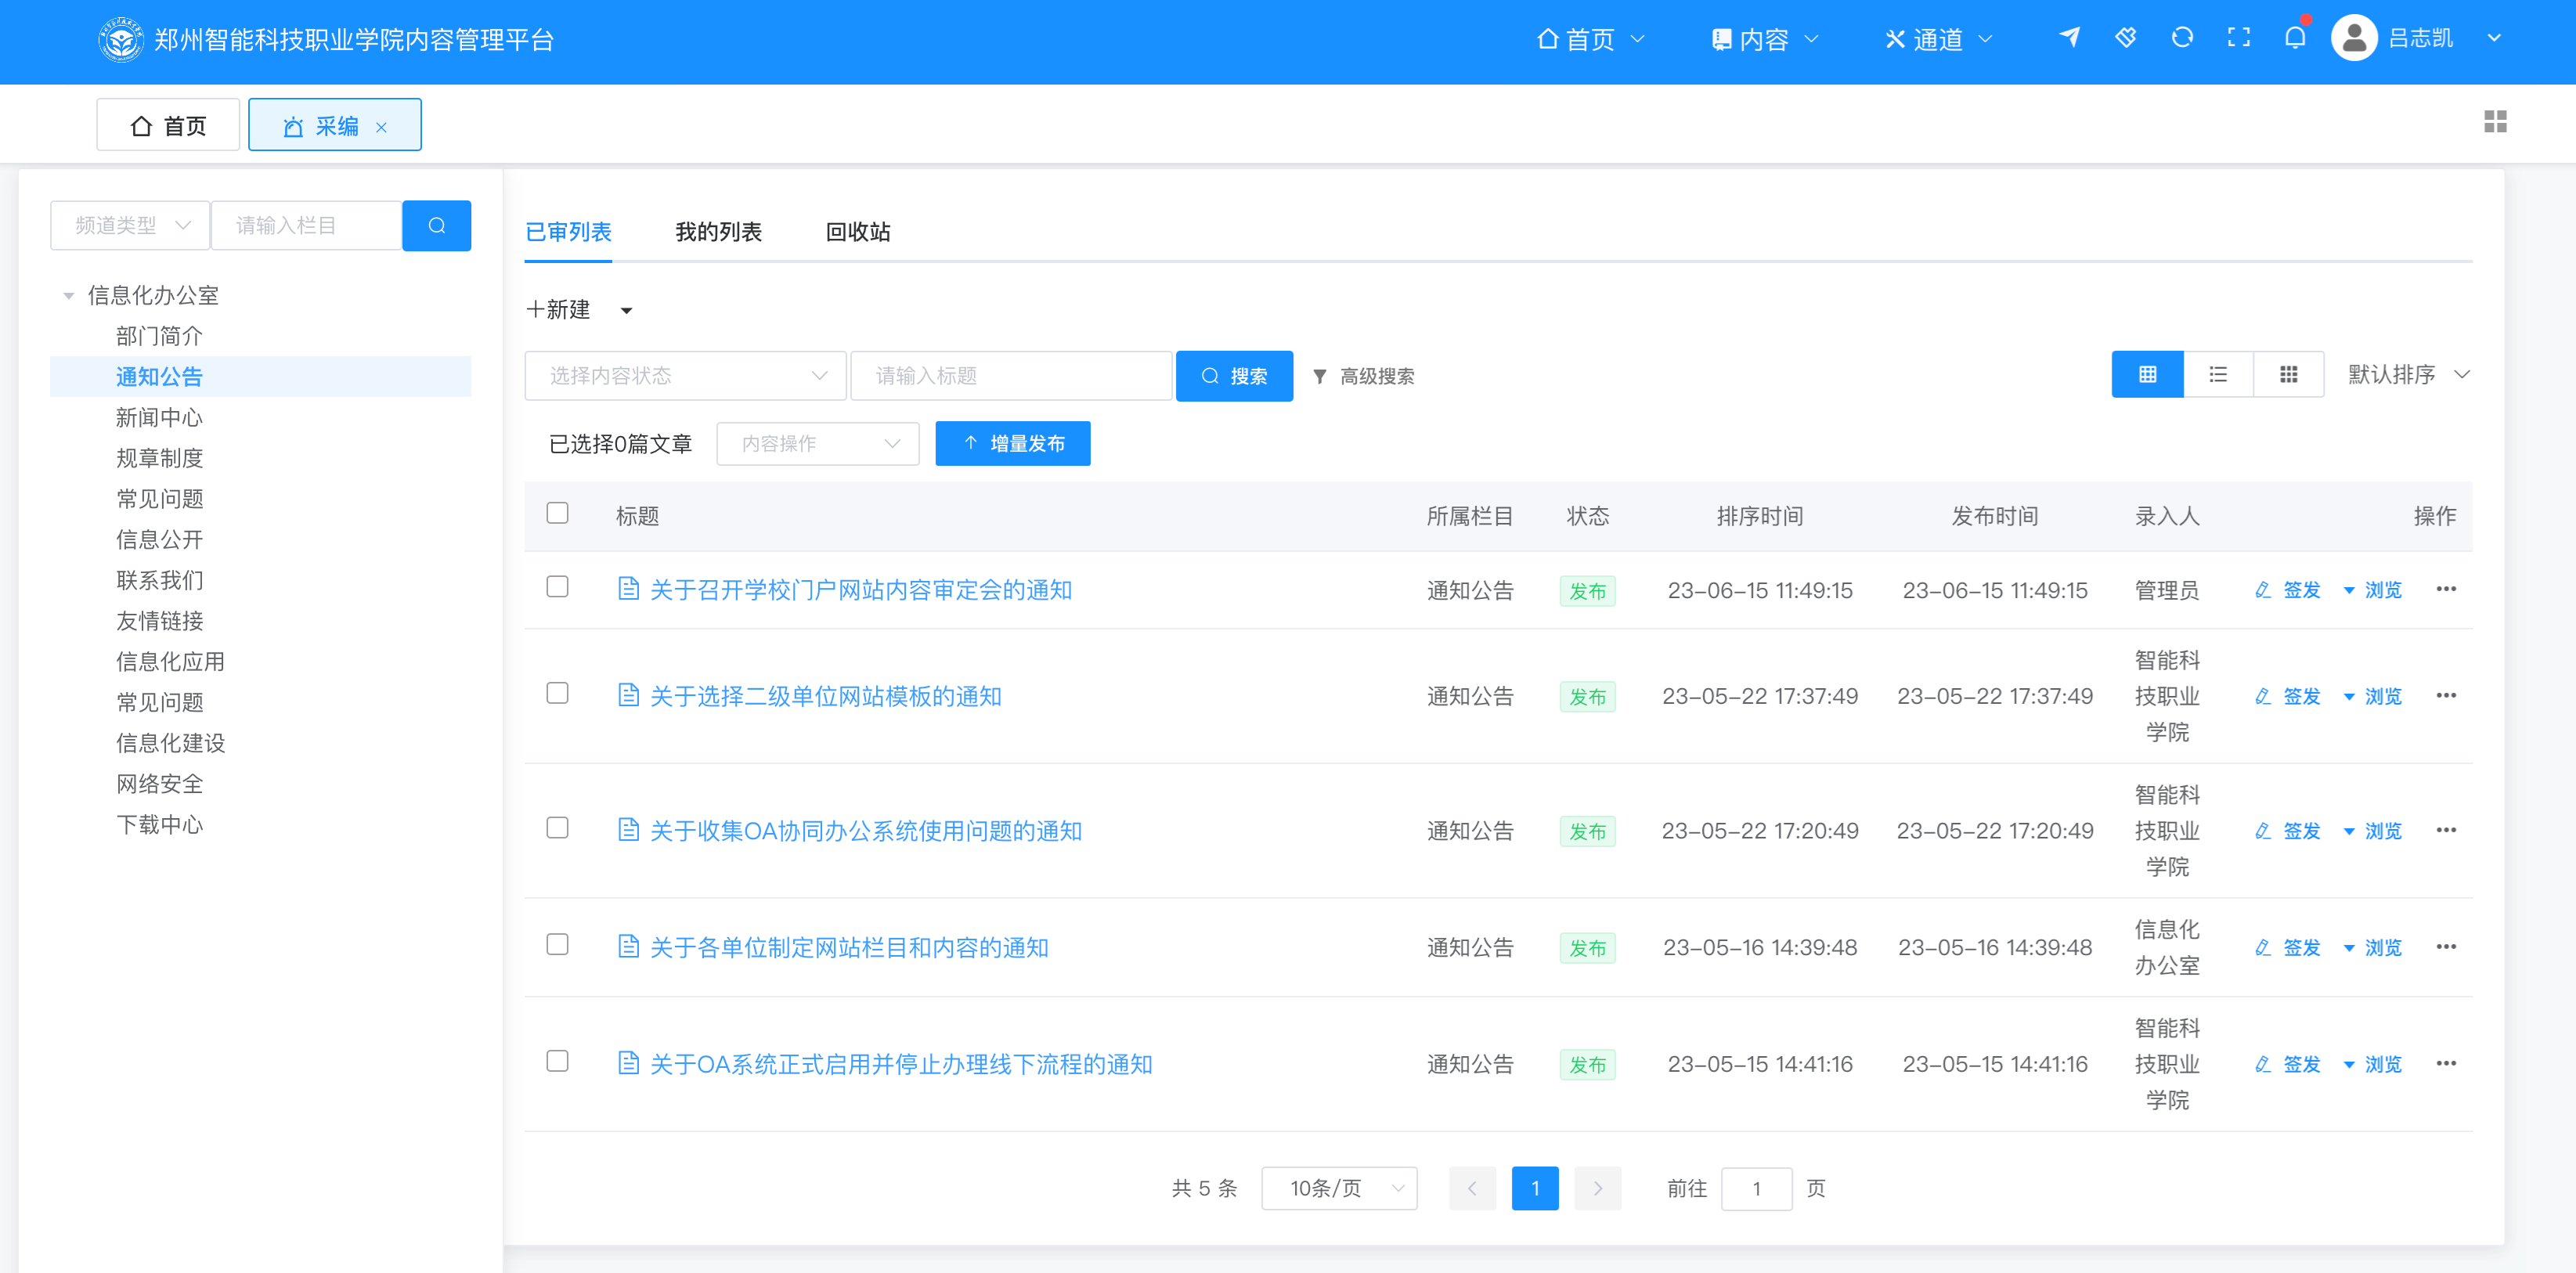Viewport: 2576px width, 1273px height.
Task: Click the paper plane send icon
Action: [x=2069, y=38]
